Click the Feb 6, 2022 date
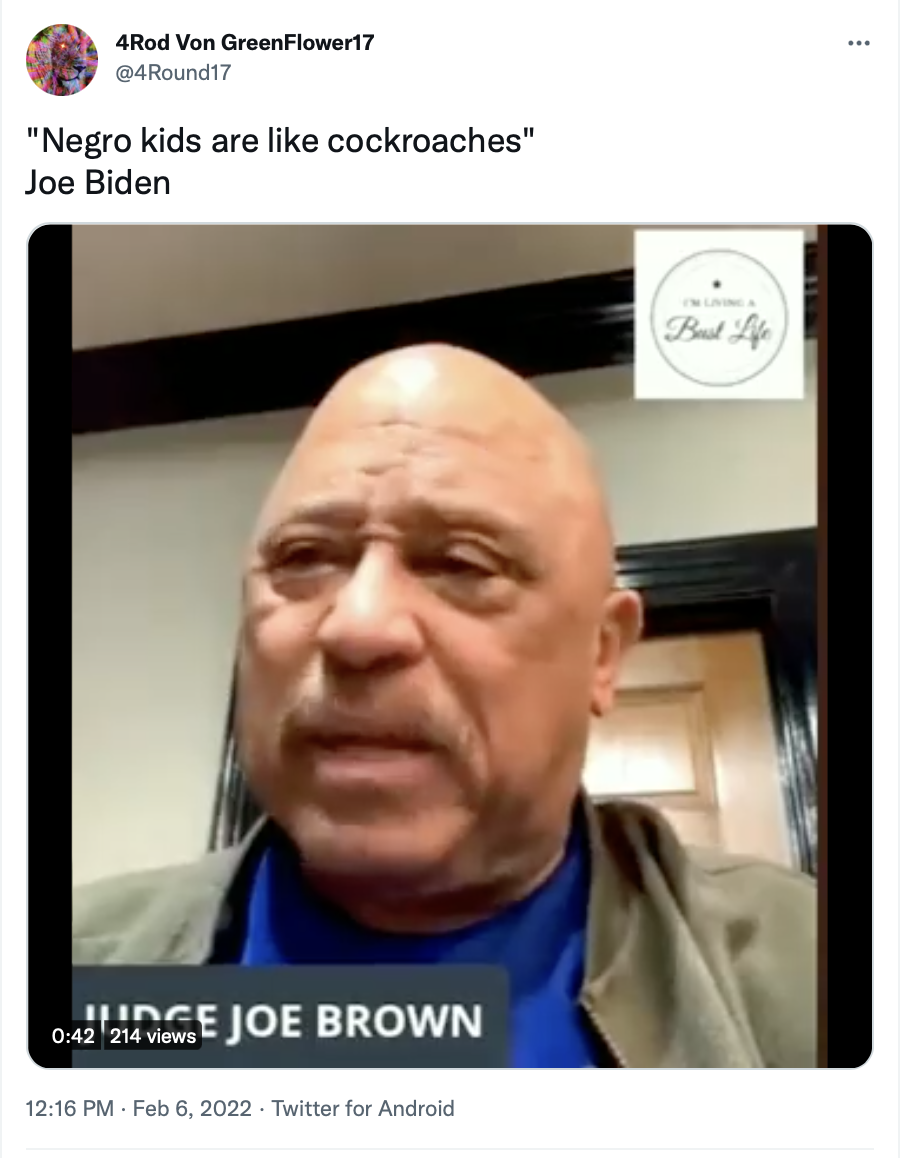 pyautogui.click(x=192, y=1109)
